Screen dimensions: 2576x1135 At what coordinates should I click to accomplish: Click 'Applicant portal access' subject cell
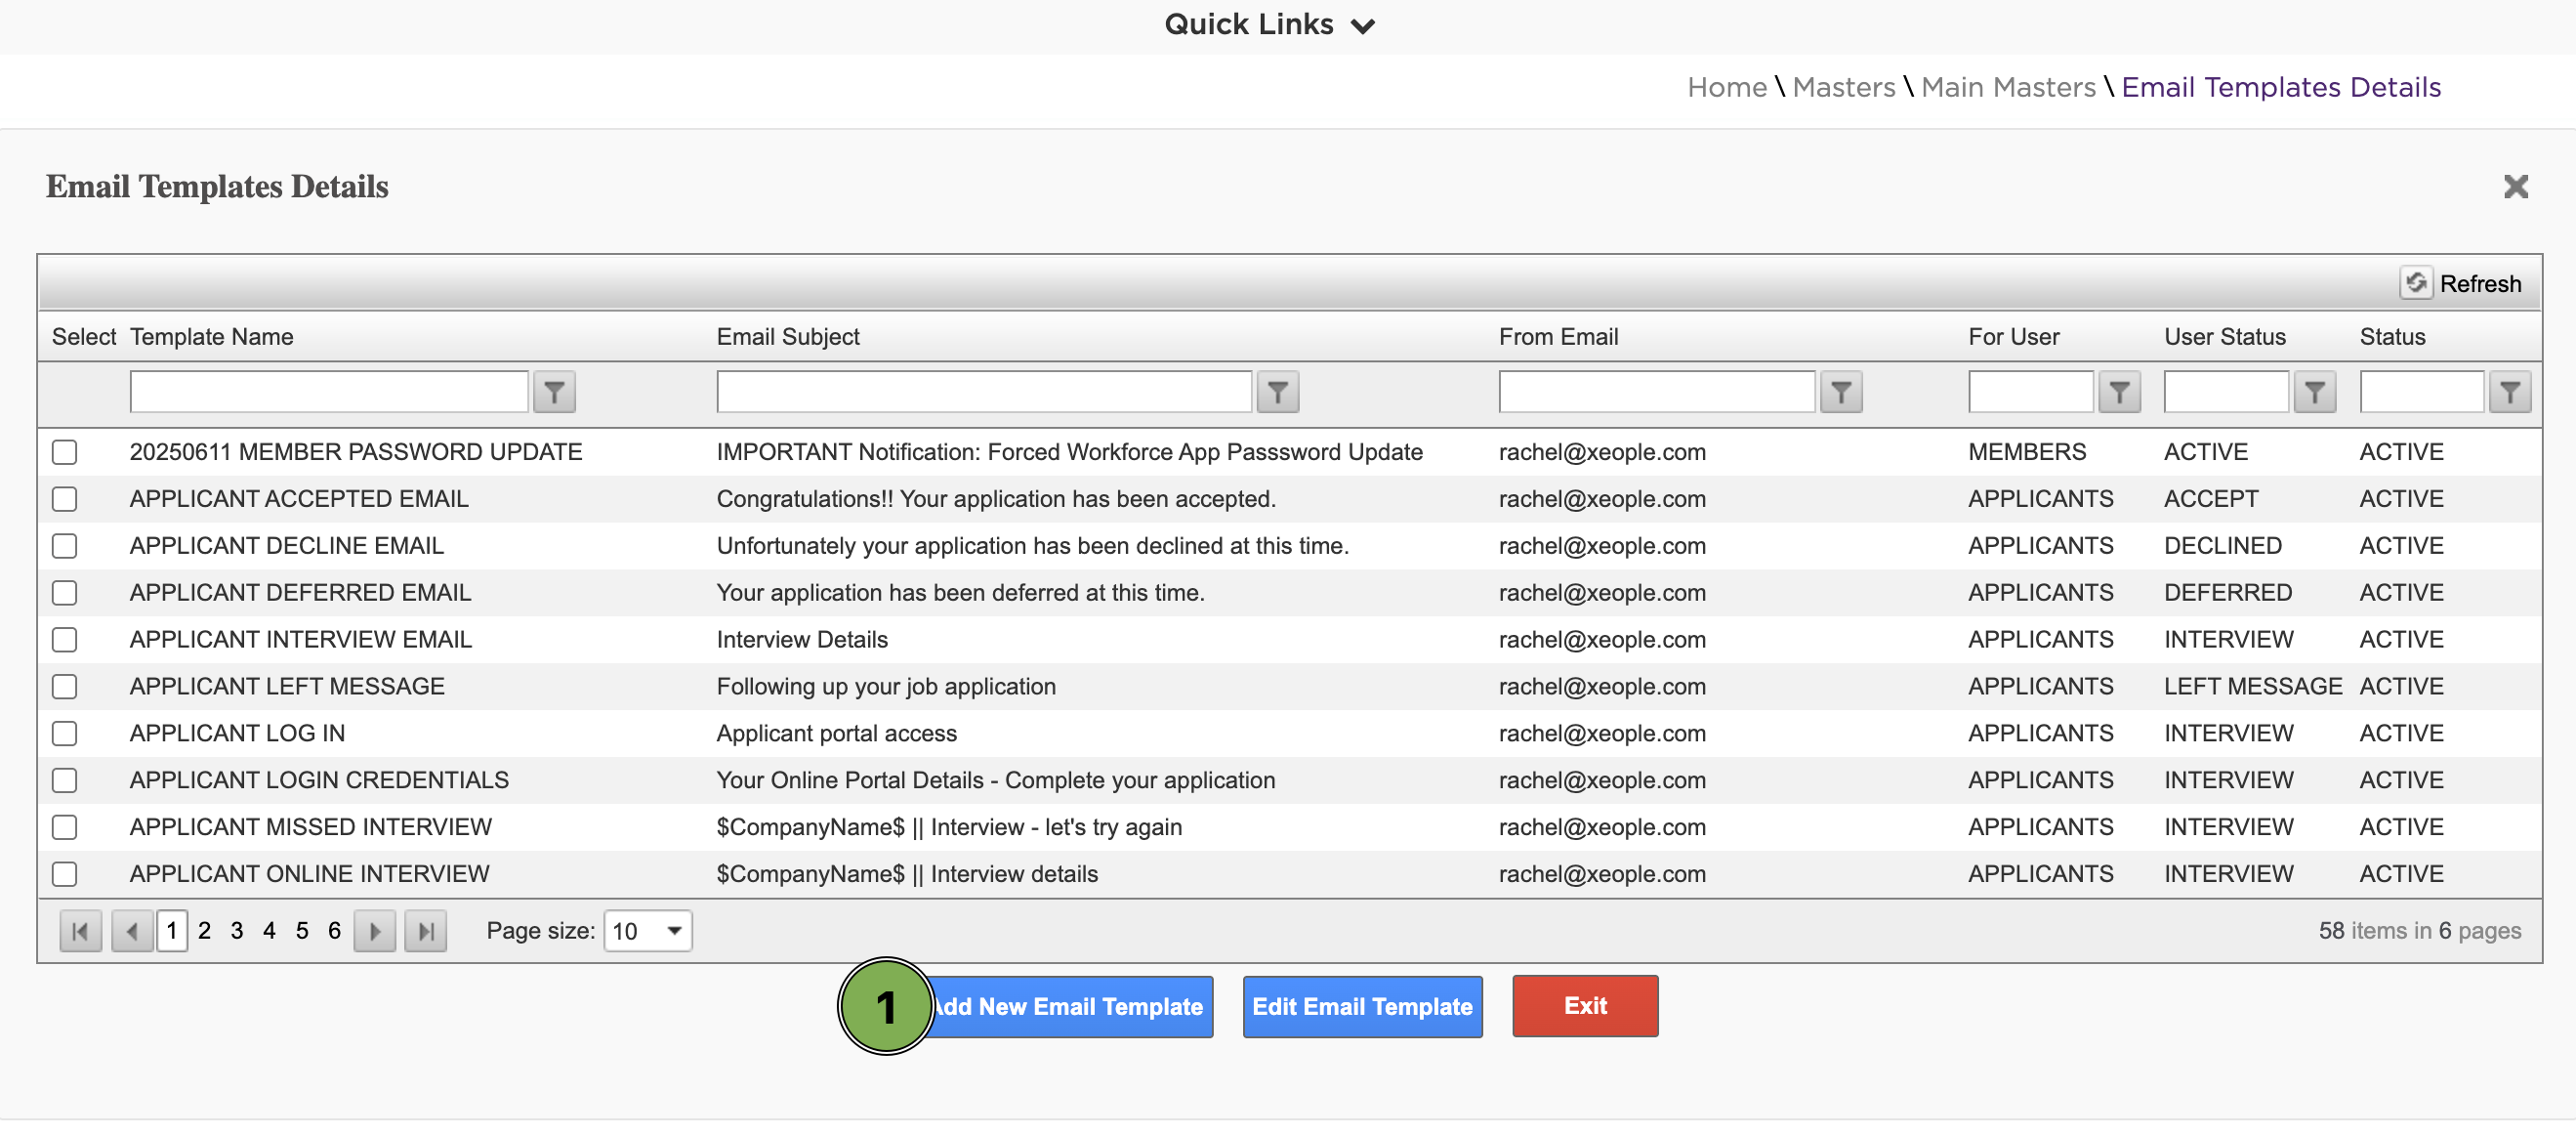837,734
